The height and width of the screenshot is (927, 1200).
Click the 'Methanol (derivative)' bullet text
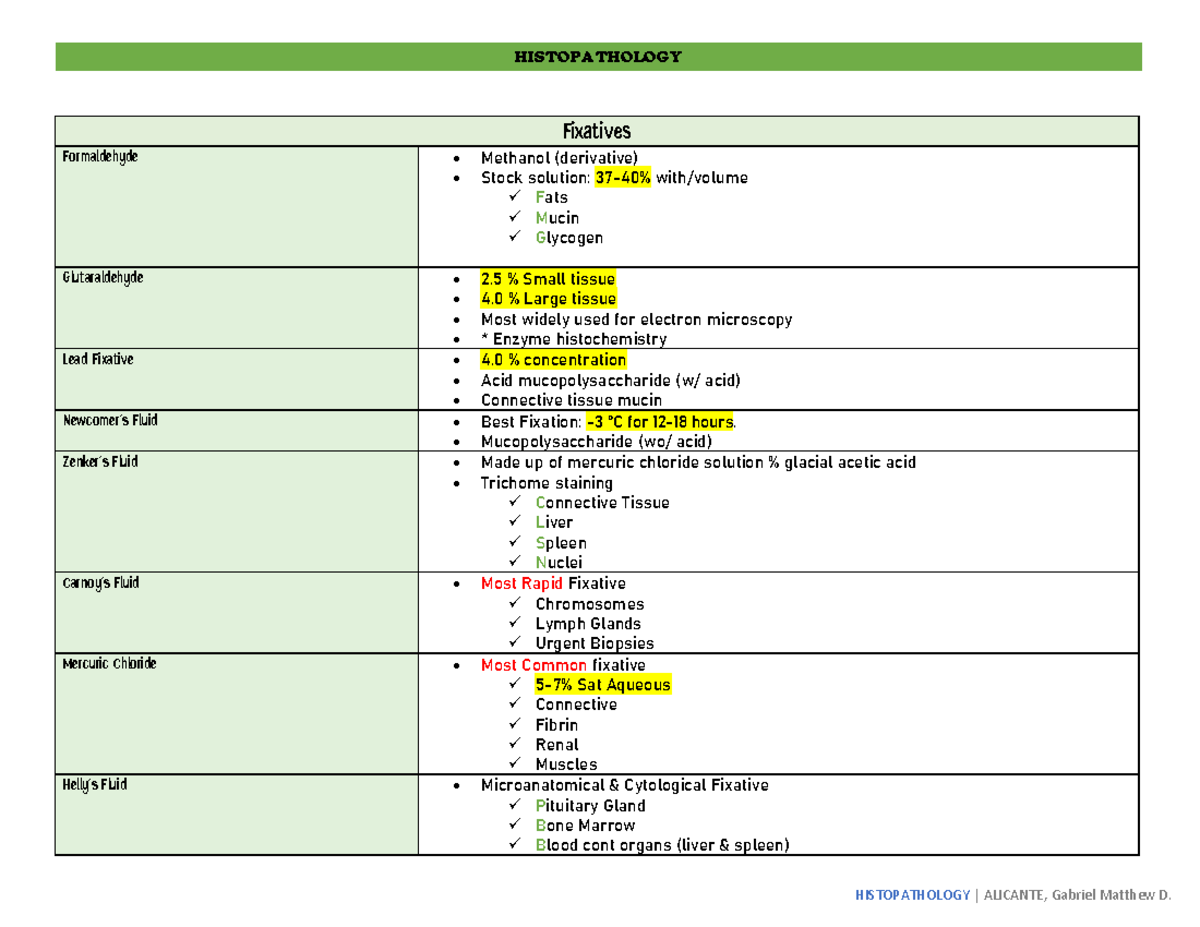point(558,158)
